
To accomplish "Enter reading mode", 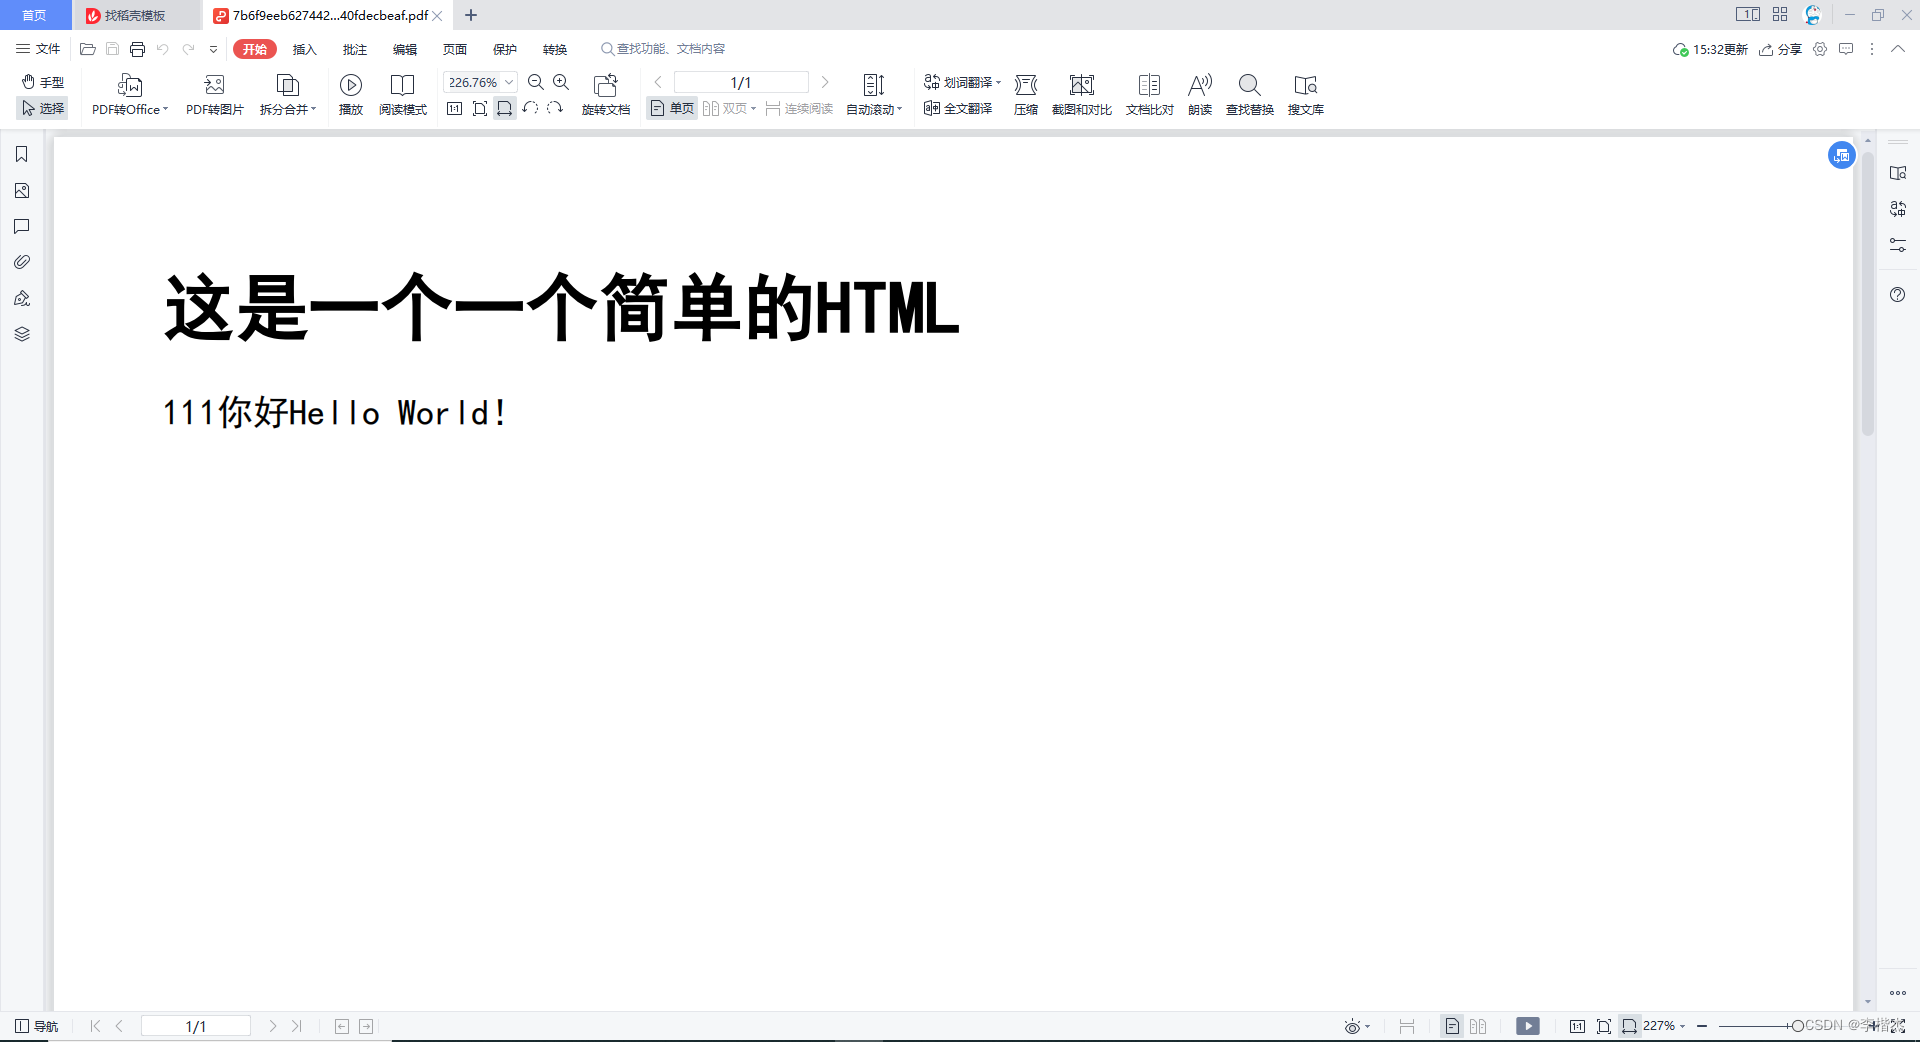I will click(403, 95).
